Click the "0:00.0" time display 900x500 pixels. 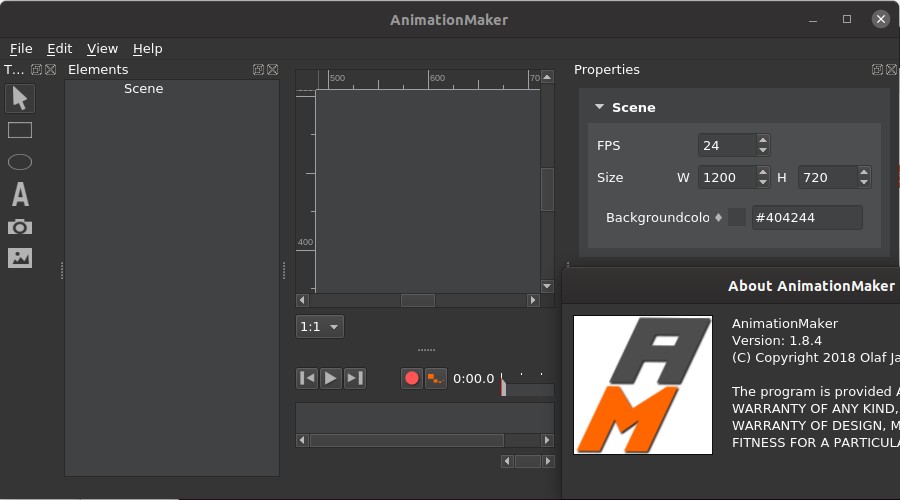click(x=474, y=379)
